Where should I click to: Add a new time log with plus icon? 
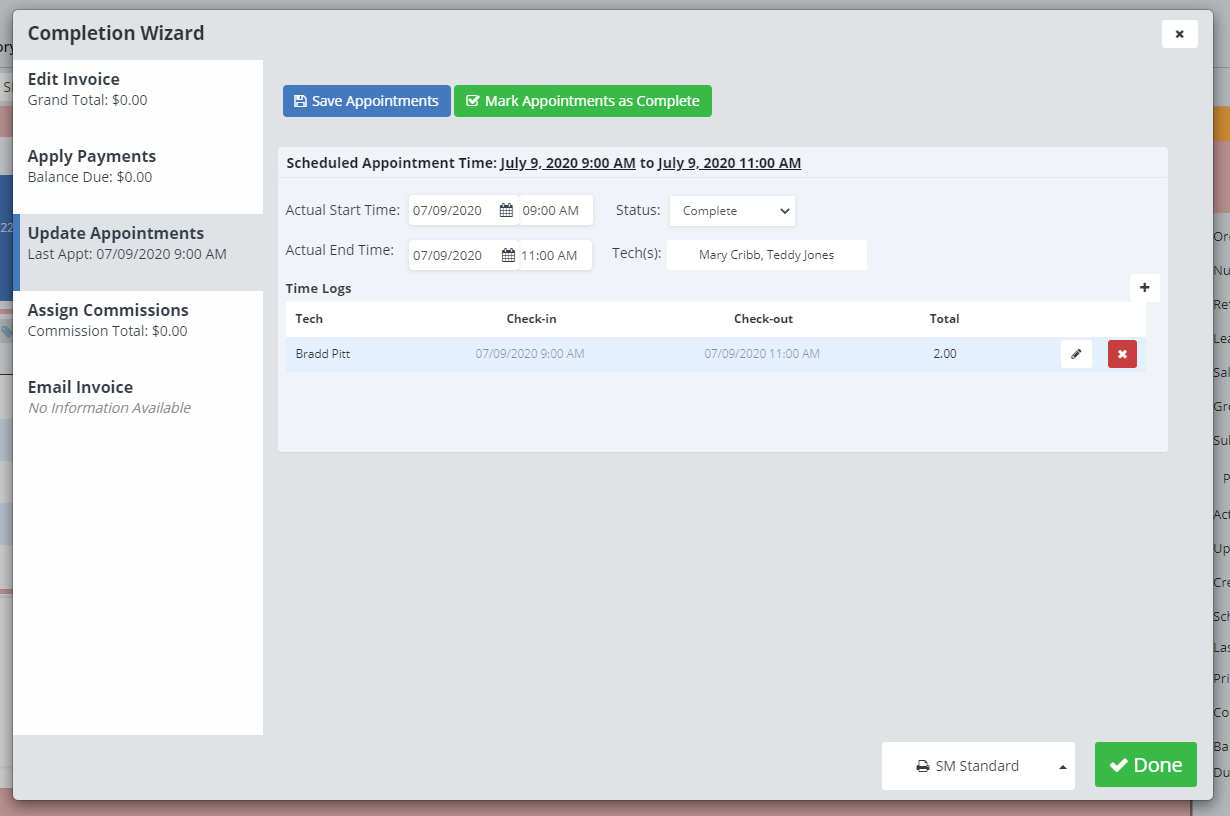1144,288
